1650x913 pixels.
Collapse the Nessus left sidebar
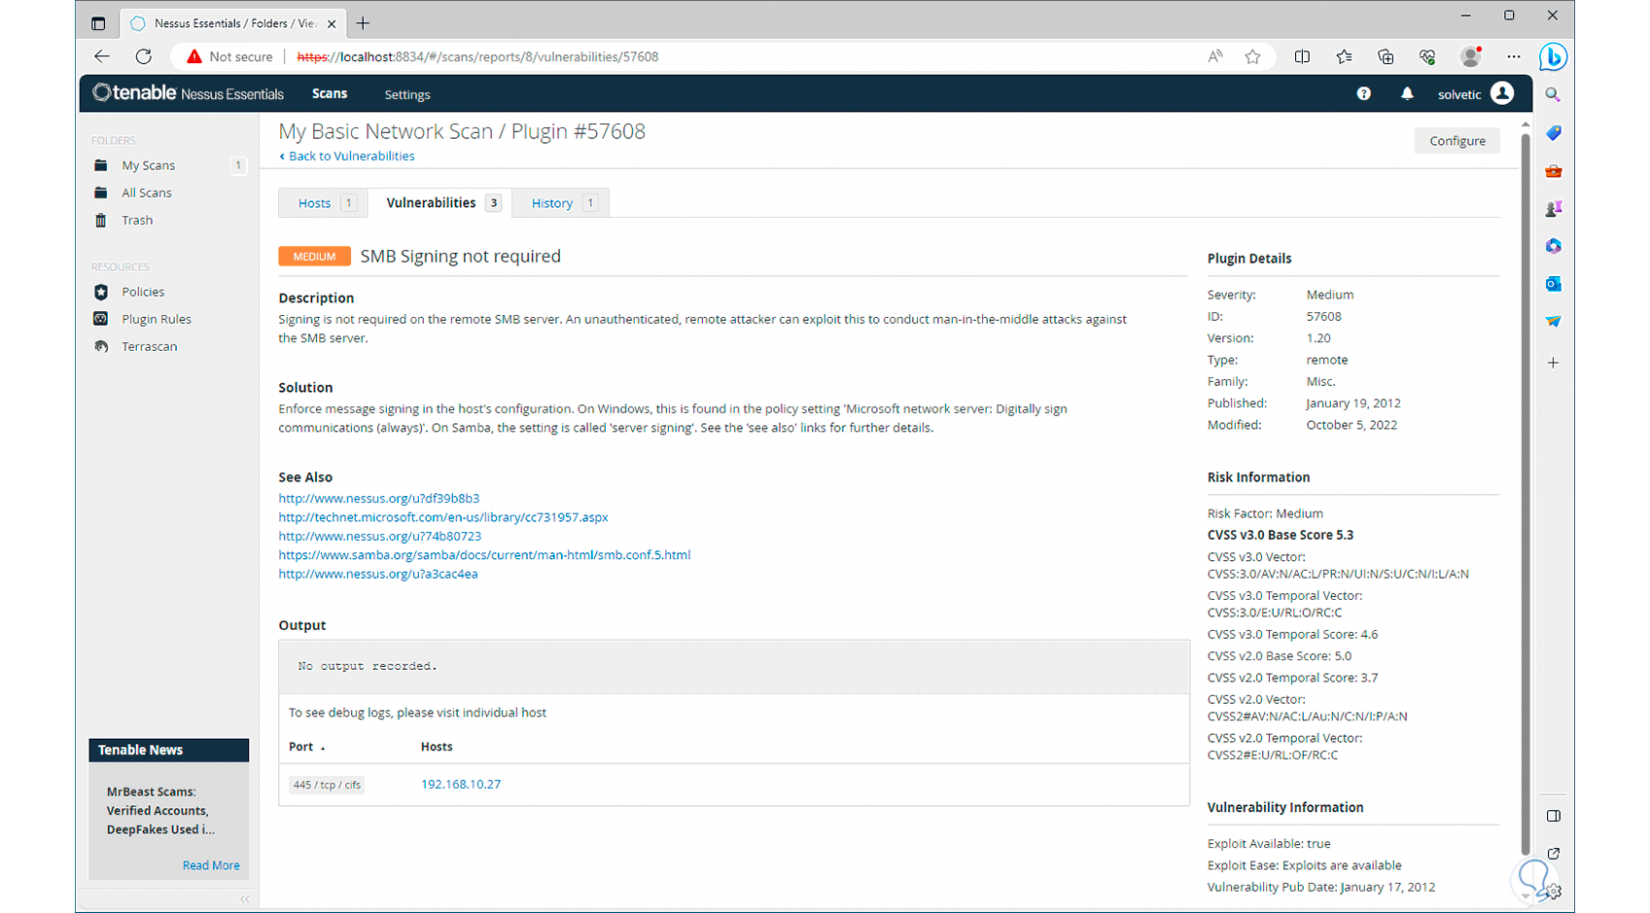(245, 900)
